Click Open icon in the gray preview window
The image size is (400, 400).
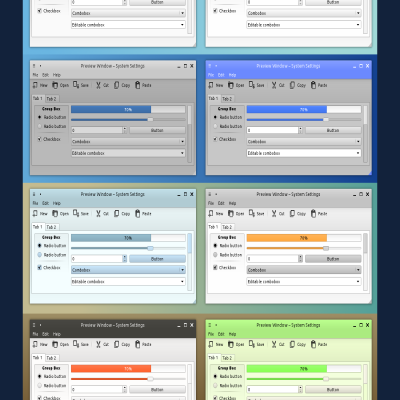click(x=55, y=85)
